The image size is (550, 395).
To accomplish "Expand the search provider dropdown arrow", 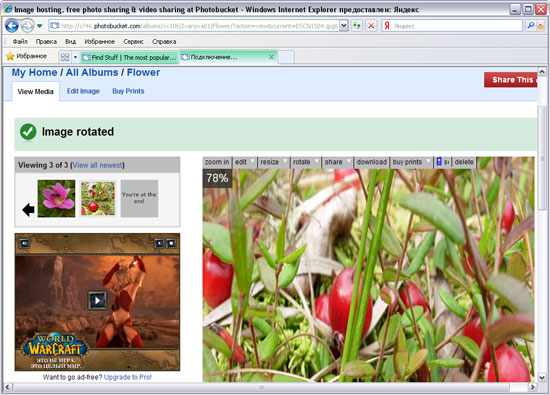I will 542,26.
